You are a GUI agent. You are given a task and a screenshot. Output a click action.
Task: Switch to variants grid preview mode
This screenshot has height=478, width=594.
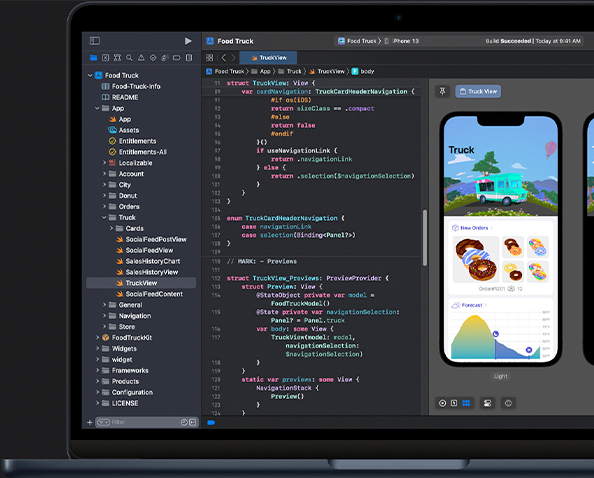click(x=466, y=403)
